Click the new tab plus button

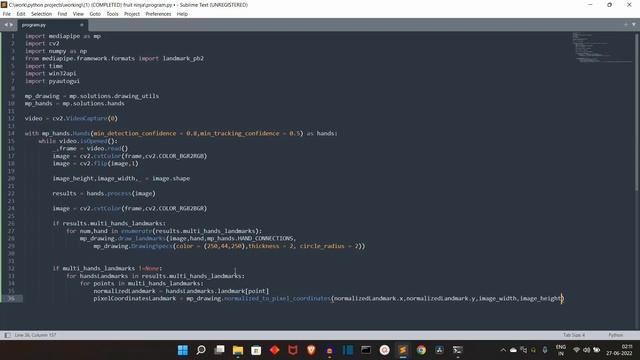[626, 24]
